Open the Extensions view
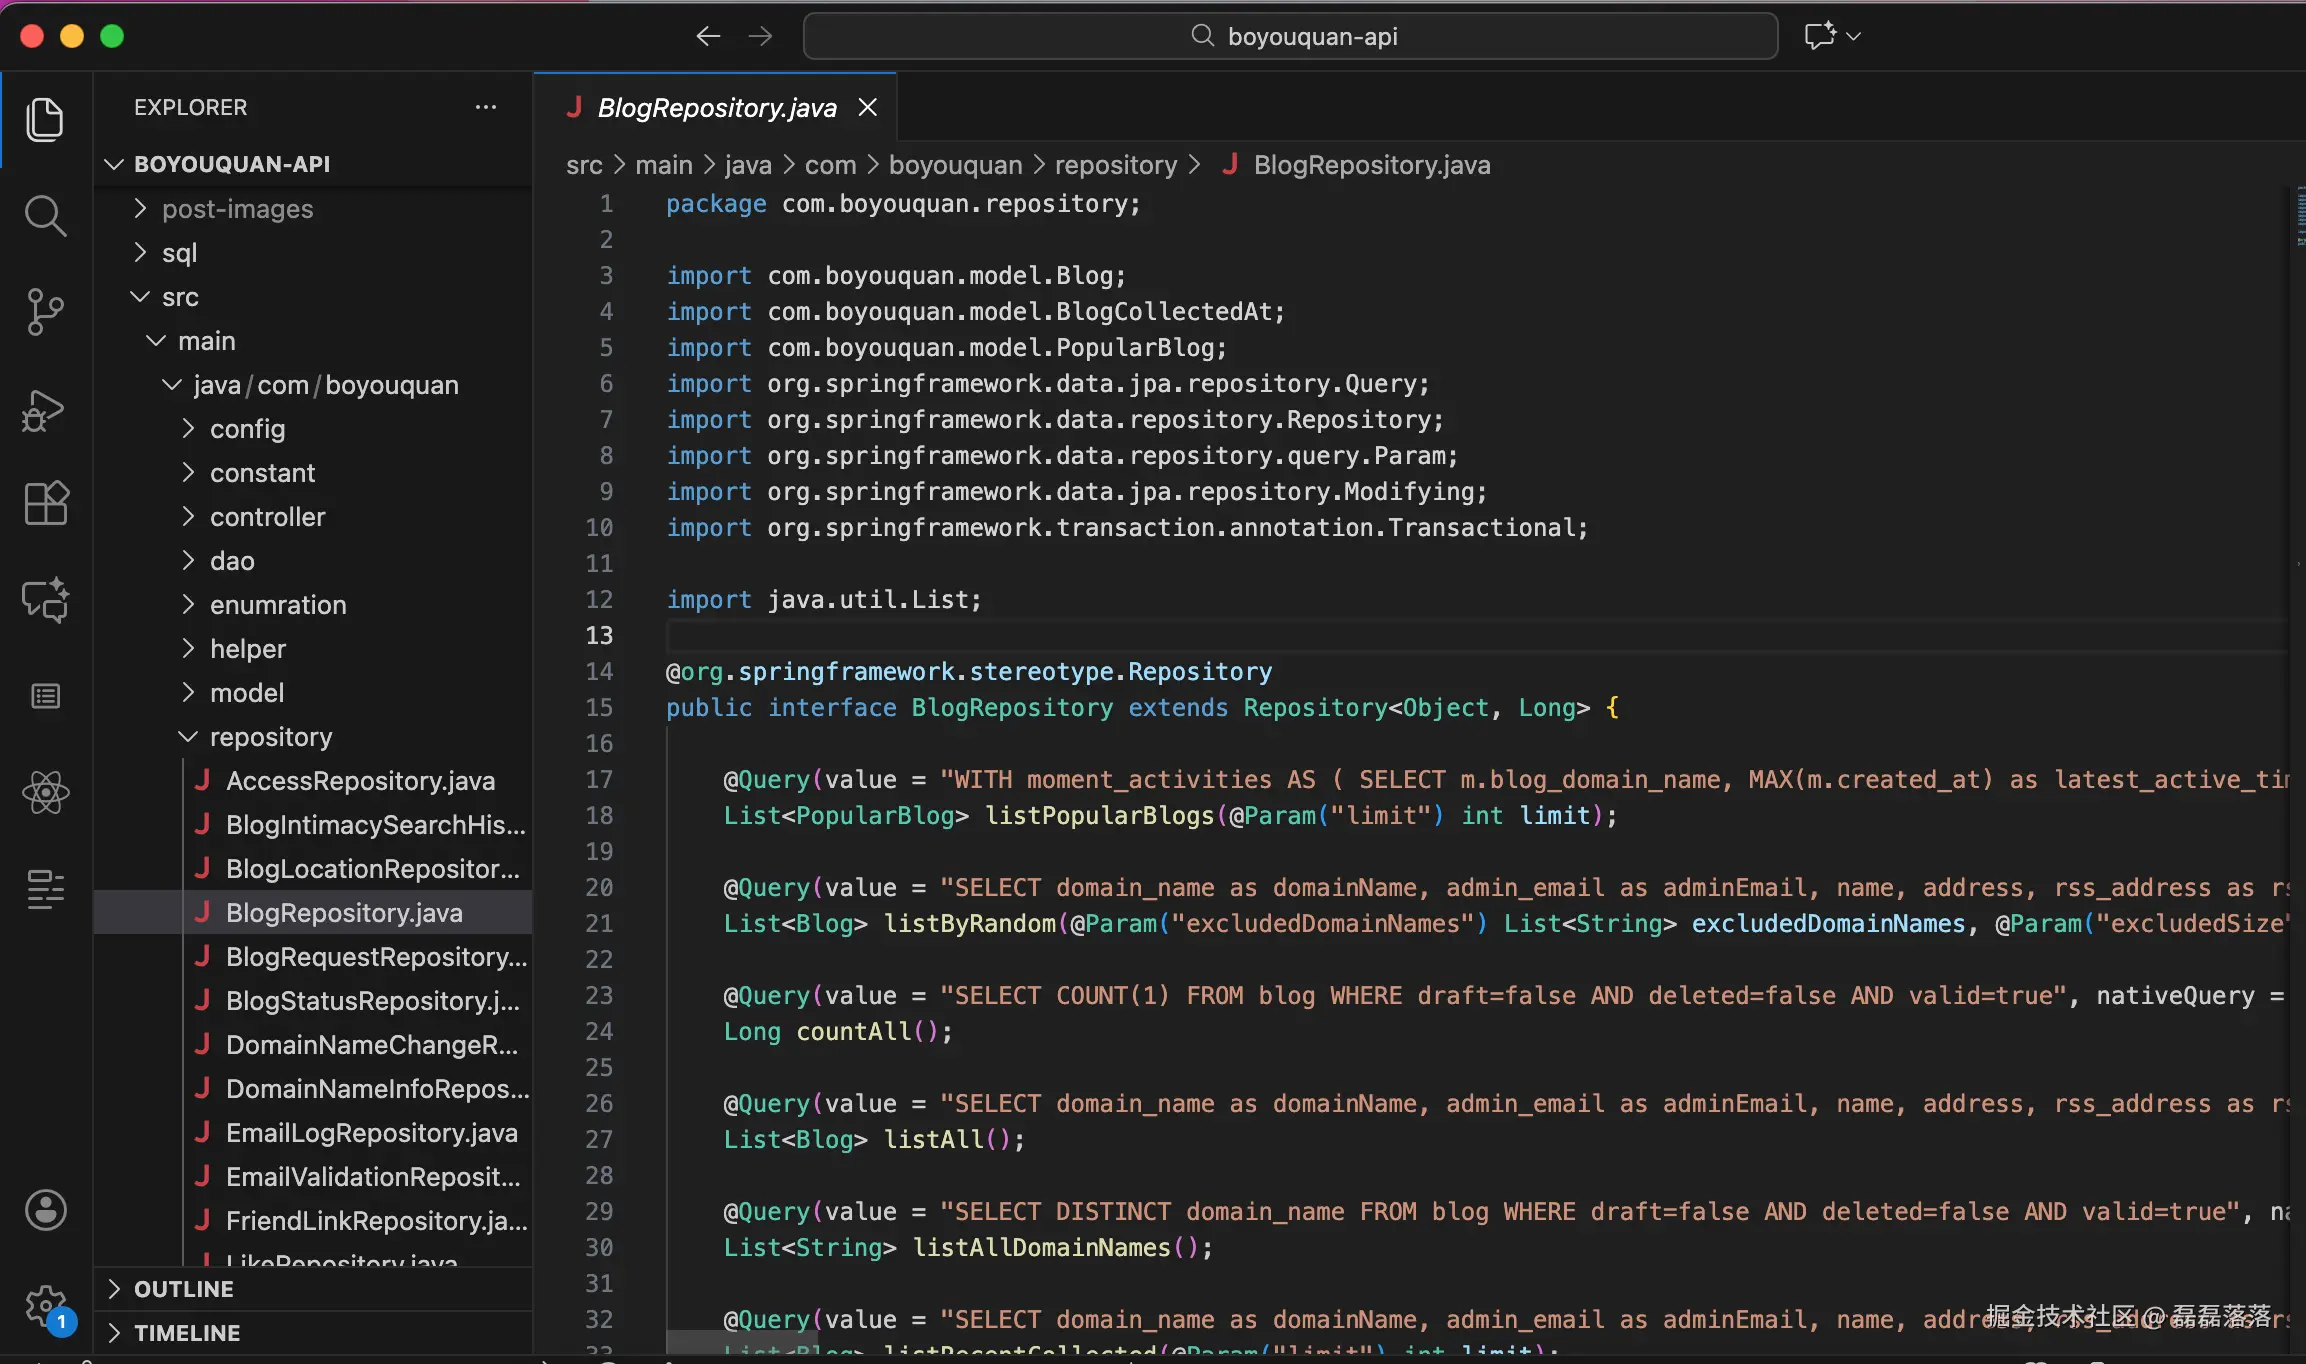The width and height of the screenshot is (2306, 1364). [x=45, y=502]
